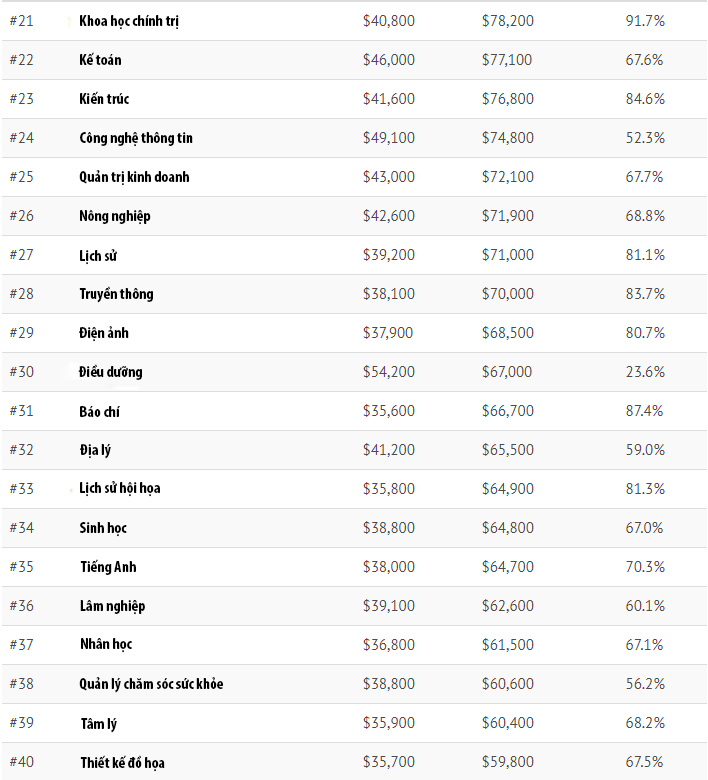The width and height of the screenshot is (708, 780).
Task: Select the Địa lý major name
Action: click(95, 450)
